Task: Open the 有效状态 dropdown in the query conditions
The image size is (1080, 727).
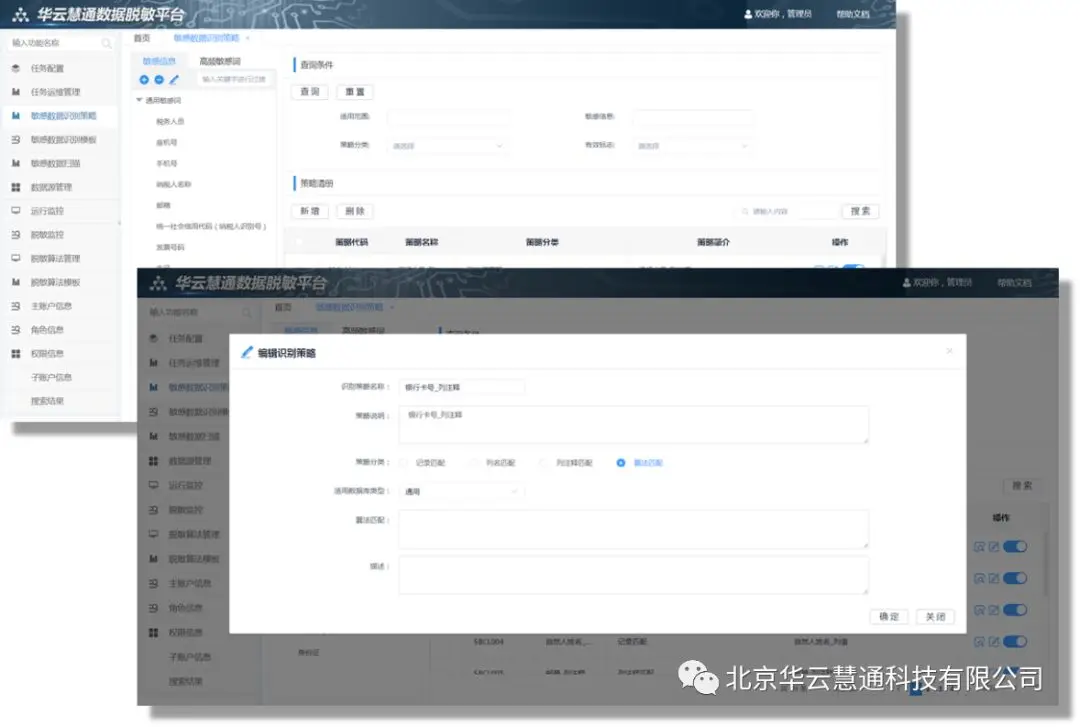Action: 692,146
